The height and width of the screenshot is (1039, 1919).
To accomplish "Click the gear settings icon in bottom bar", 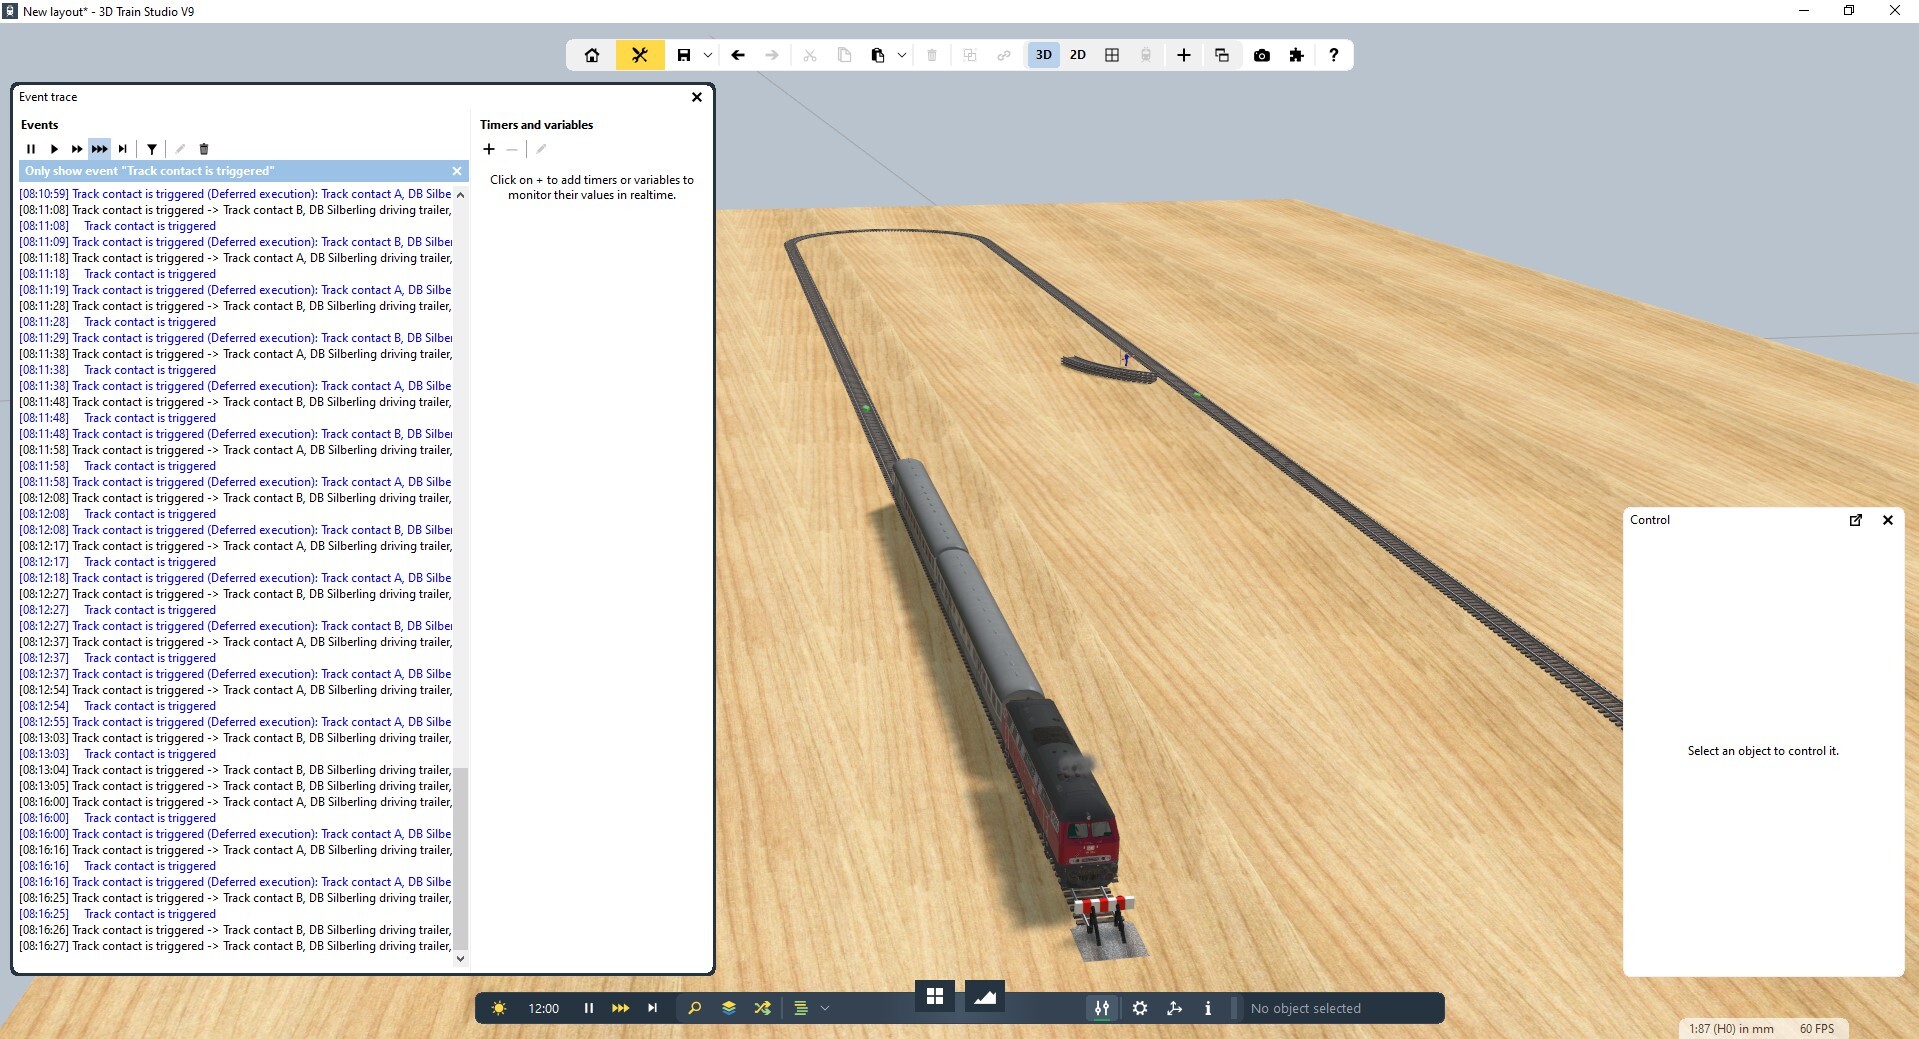I will pos(1140,1008).
